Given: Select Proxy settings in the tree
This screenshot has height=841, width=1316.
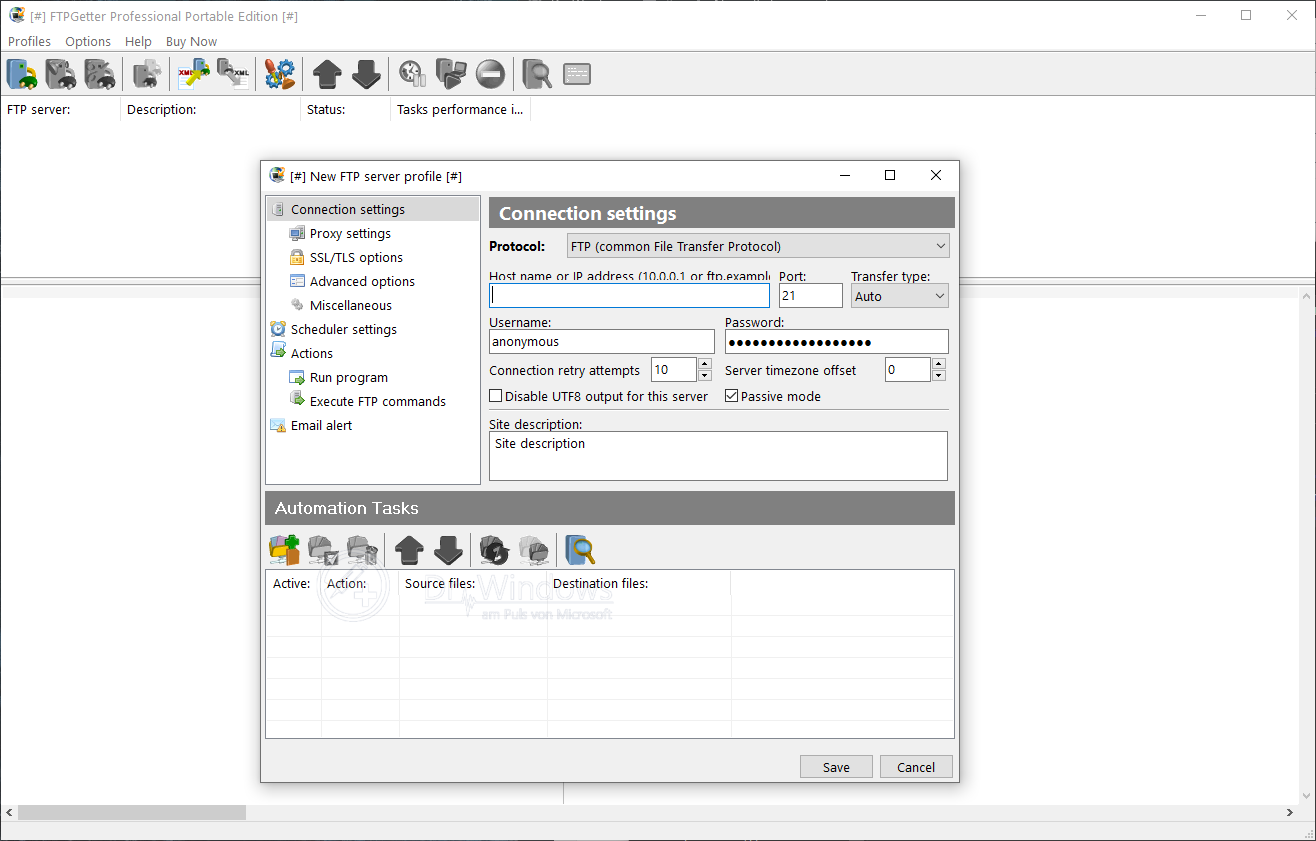Looking at the screenshot, I should point(350,233).
